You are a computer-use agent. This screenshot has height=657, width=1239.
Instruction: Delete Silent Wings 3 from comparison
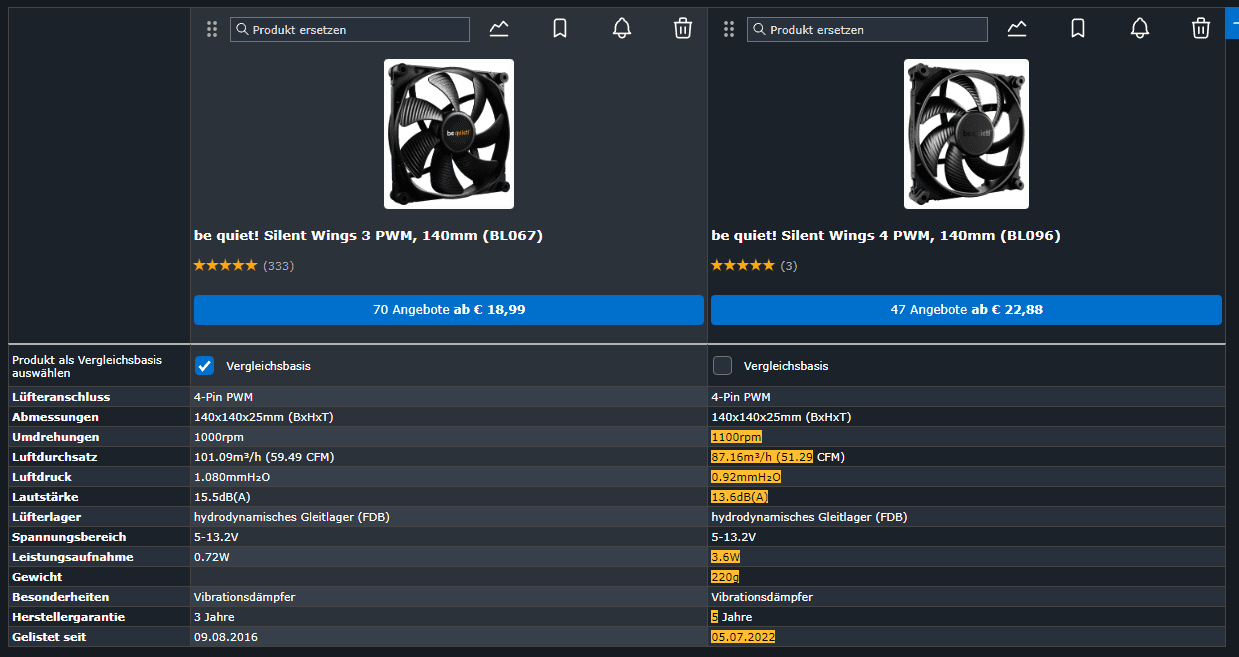coord(683,29)
